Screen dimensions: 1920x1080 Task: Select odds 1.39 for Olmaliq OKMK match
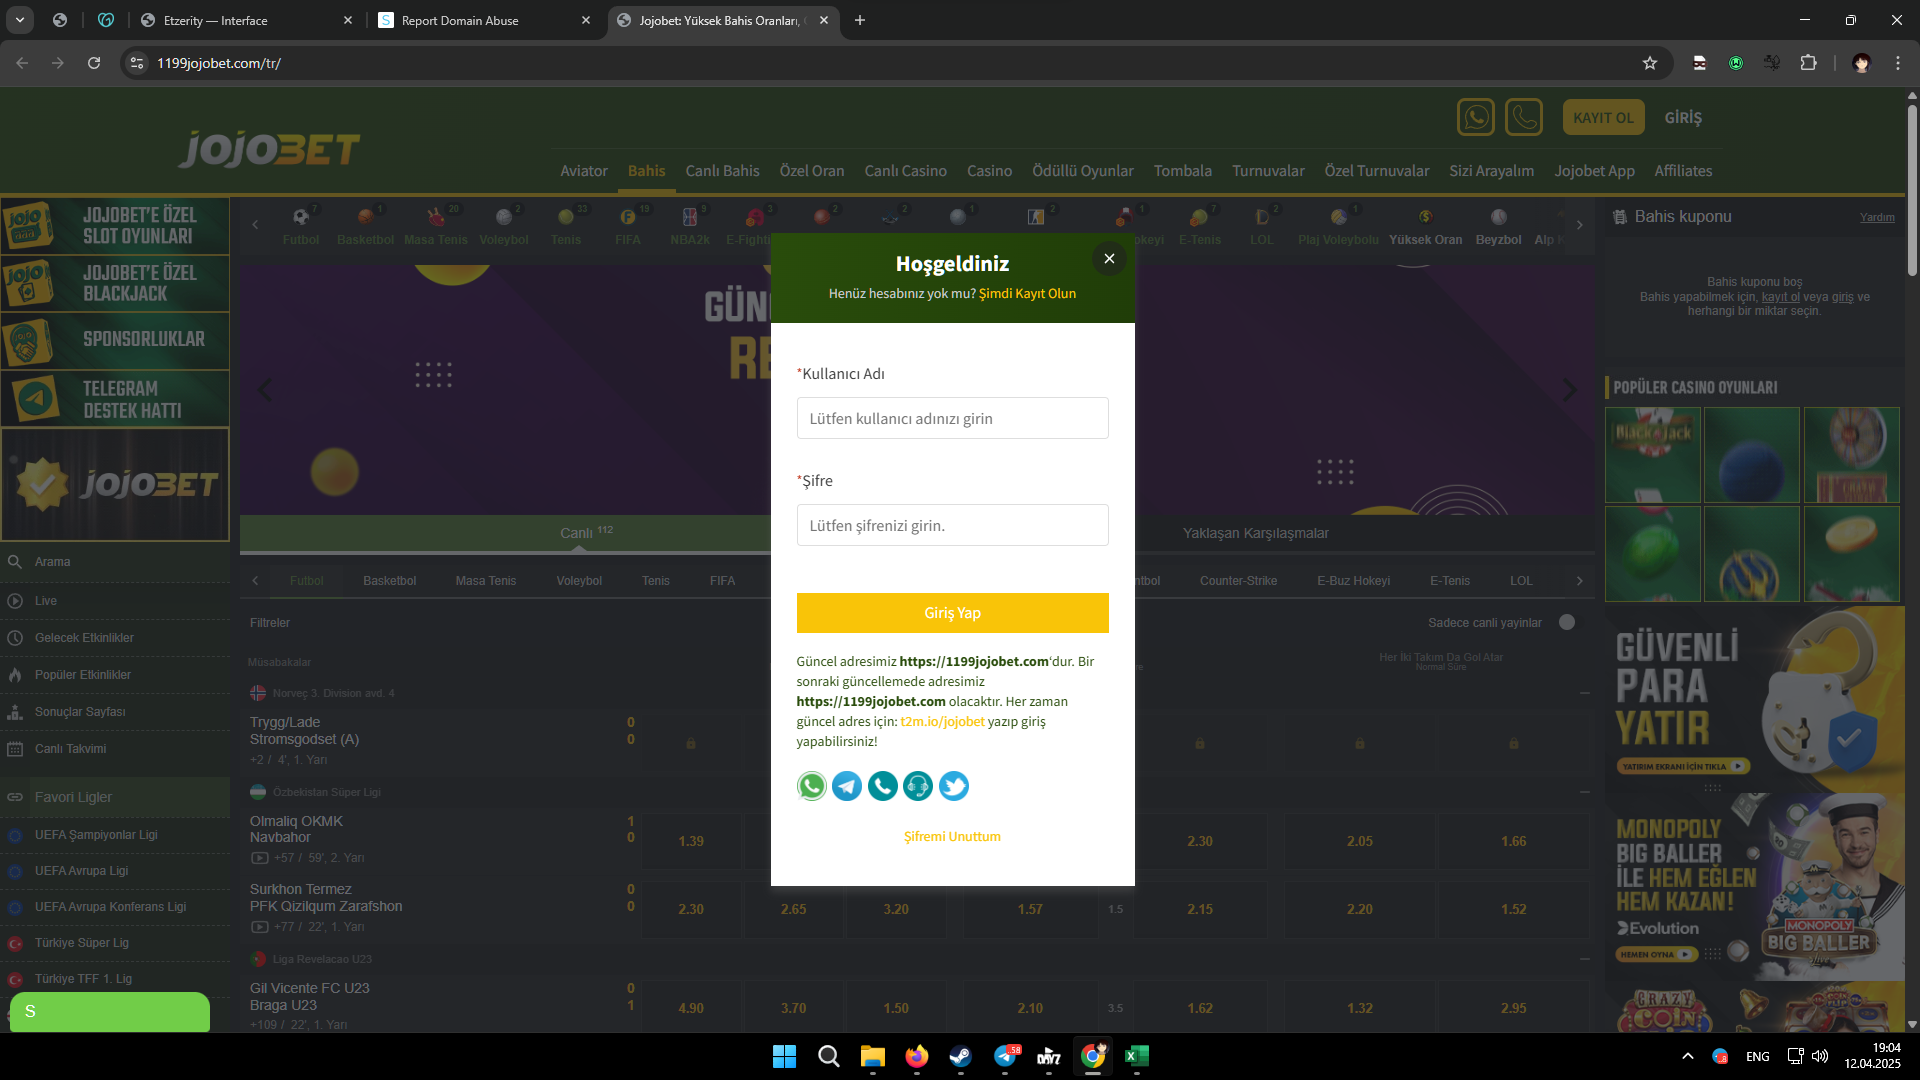click(x=691, y=841)
